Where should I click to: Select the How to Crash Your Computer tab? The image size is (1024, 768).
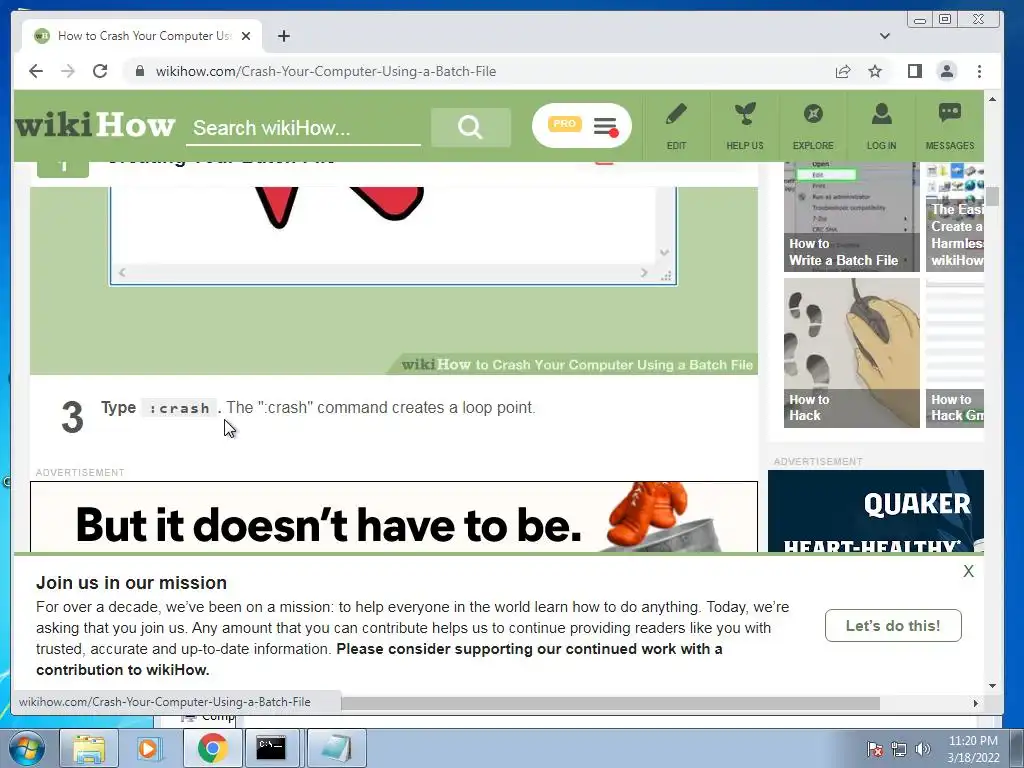pyautogui.click(x=142, y=36)
